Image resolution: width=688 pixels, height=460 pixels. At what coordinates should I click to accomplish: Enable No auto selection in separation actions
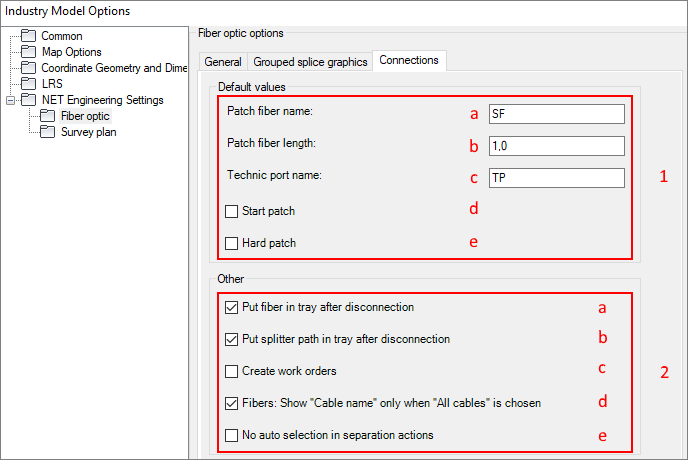pos(232,435)
